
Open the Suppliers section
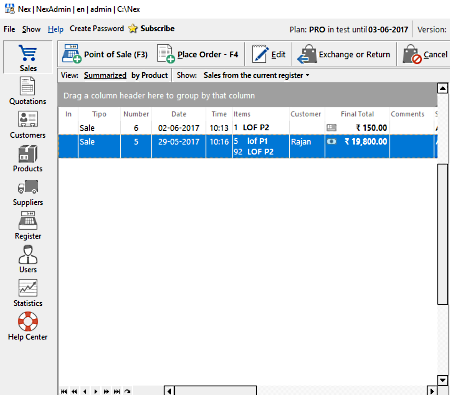click(28, 193)
